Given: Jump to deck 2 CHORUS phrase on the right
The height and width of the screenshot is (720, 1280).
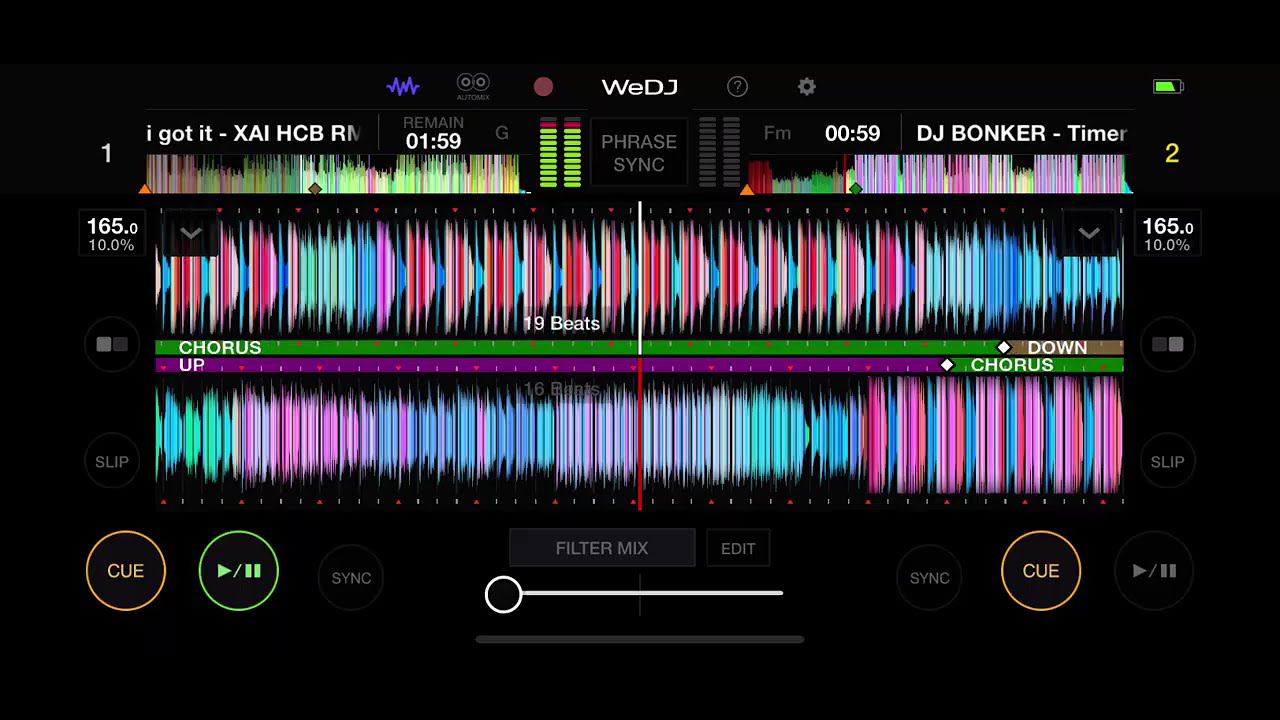Looking at the screenshot, I should click(x=1012, y=366).
